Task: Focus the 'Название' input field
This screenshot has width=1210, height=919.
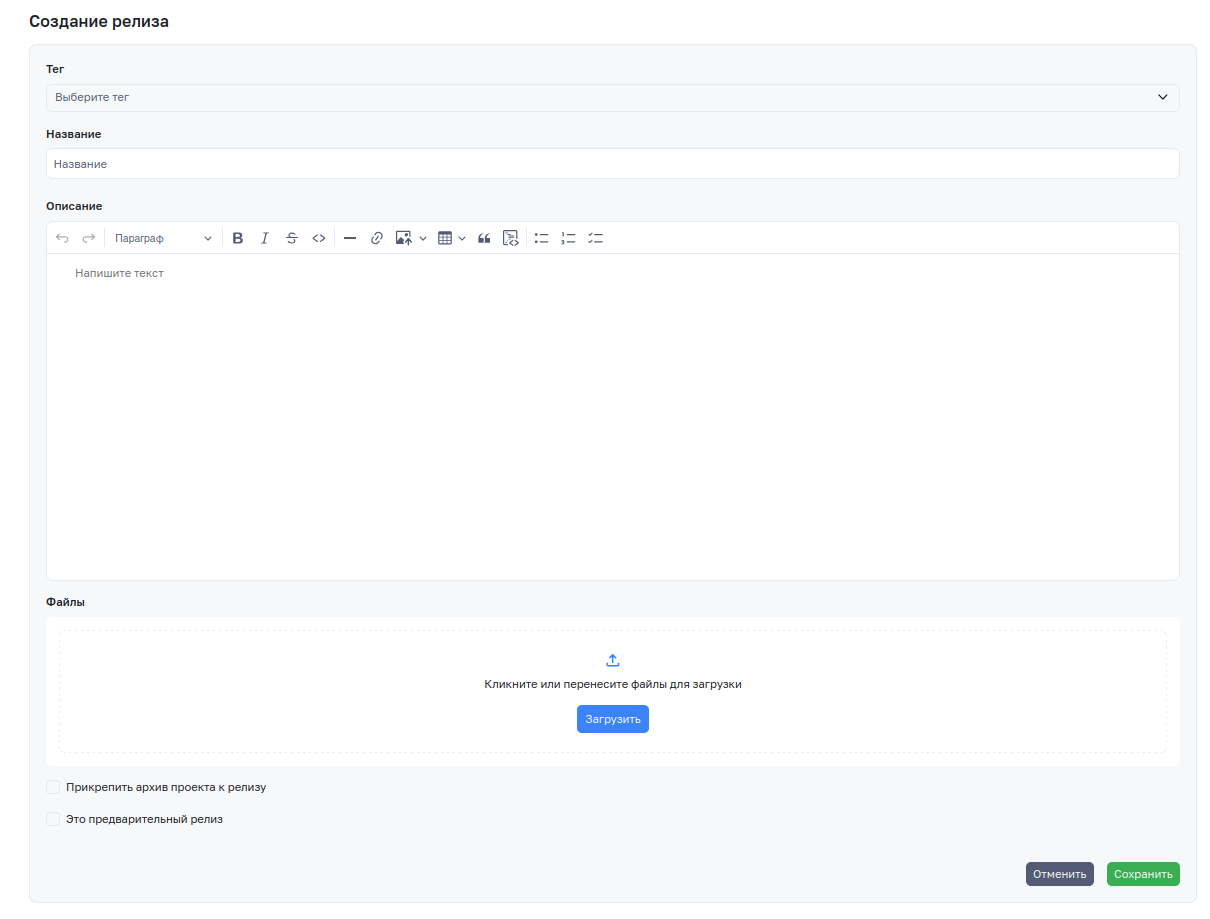Action: 612,164
